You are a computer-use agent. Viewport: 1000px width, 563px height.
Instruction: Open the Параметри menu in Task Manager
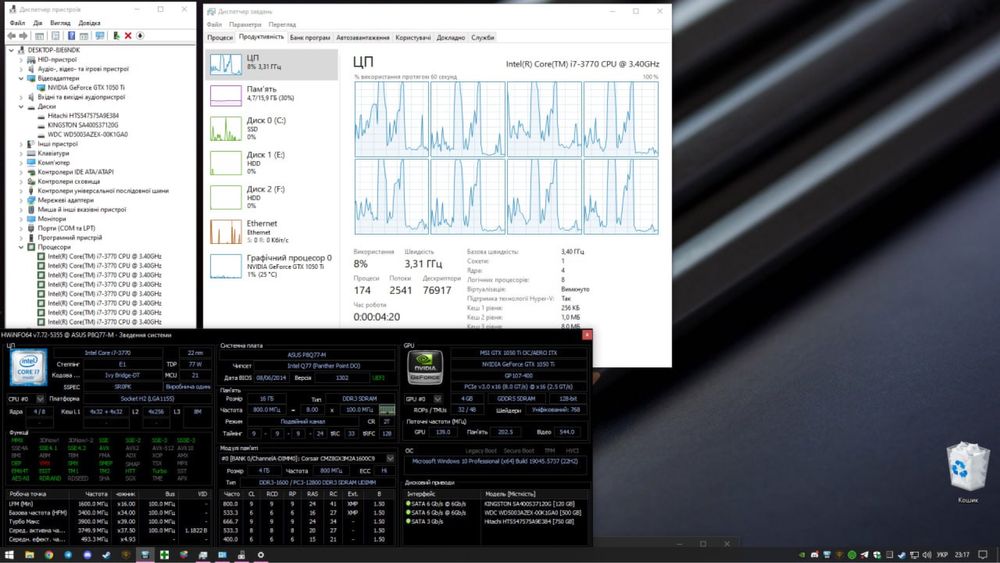pos(245,24)
